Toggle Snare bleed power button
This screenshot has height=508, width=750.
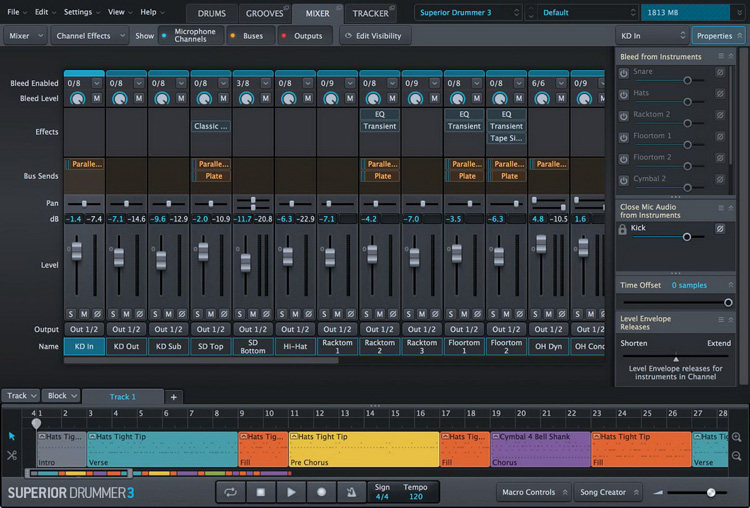coord(624,72)
